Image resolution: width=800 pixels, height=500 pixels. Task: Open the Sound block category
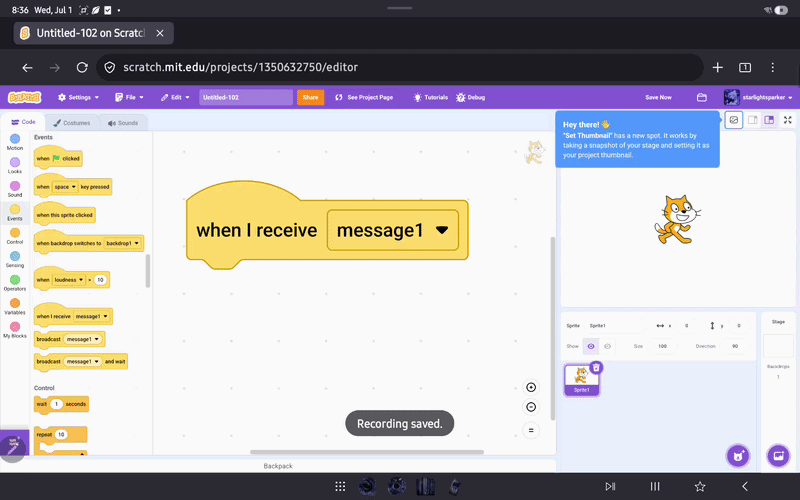[x=15, y=189]
